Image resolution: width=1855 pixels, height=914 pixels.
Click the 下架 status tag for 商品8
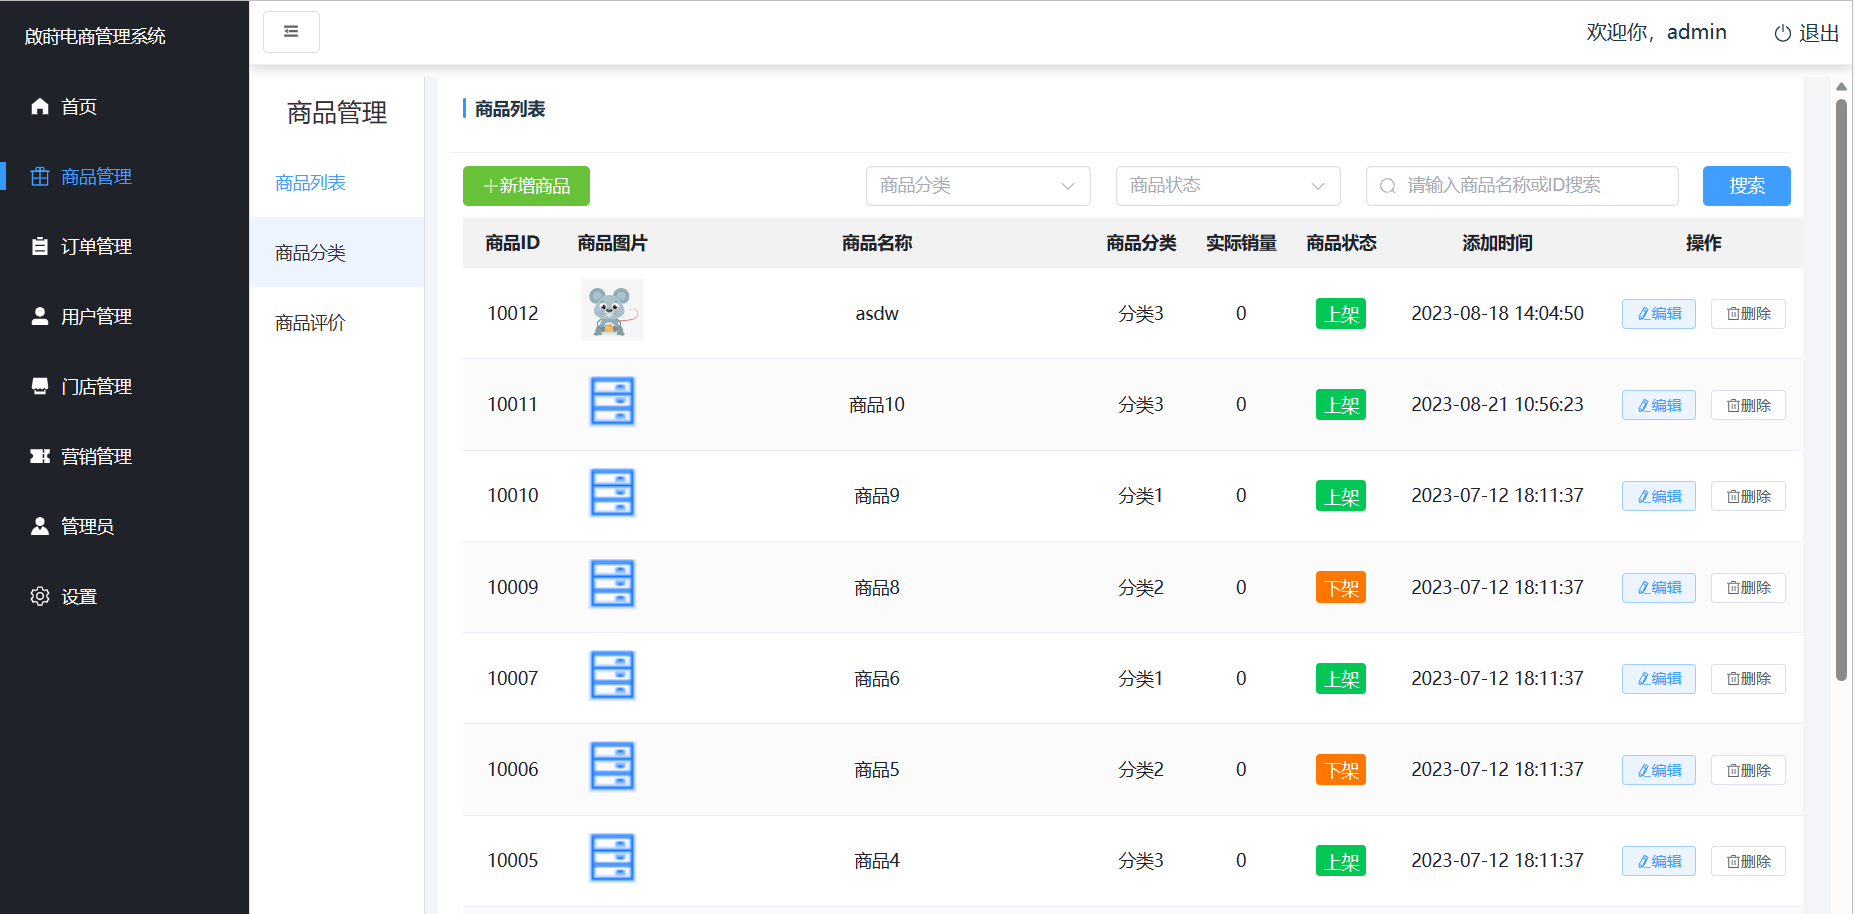[1341, 587]
